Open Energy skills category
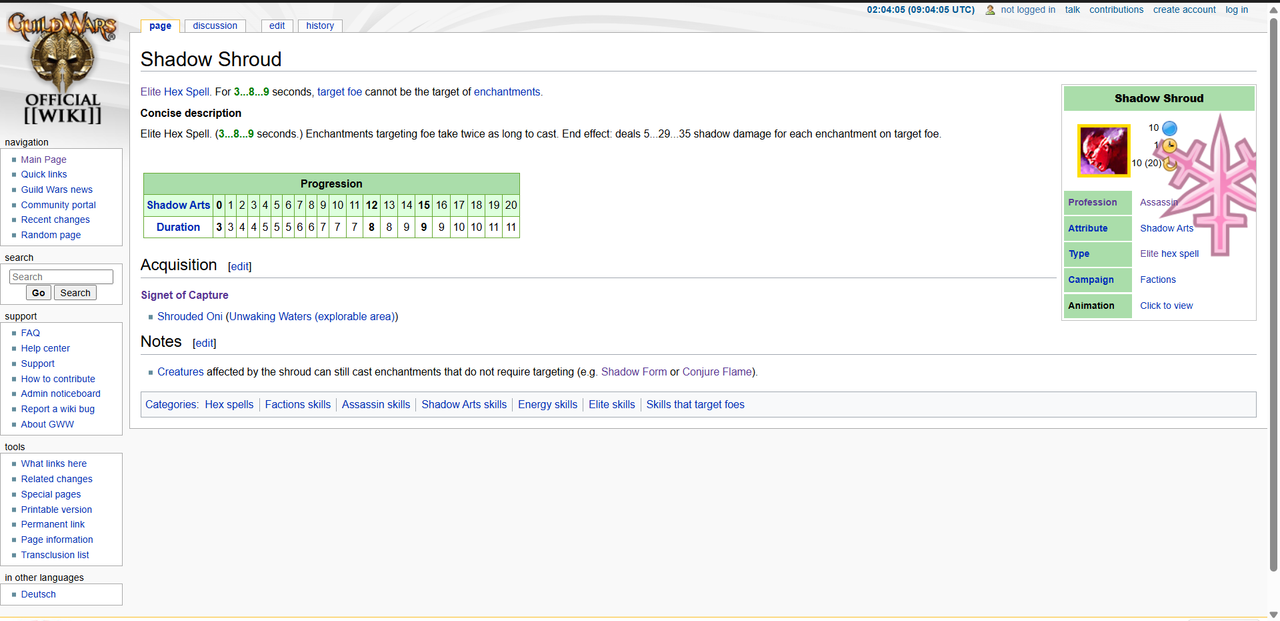Screen dimensions: 1280x621 [548, 405]
